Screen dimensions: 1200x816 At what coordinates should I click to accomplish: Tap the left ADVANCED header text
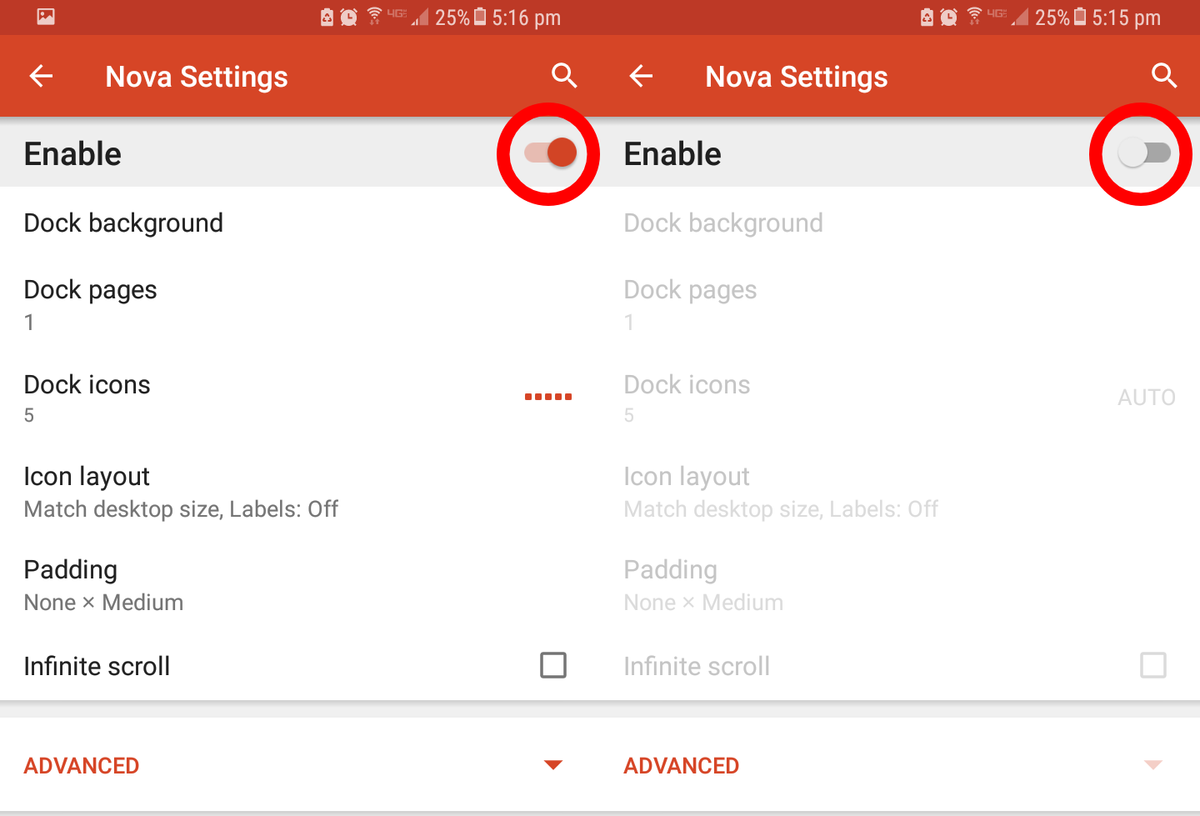click(x=81, y=766)
